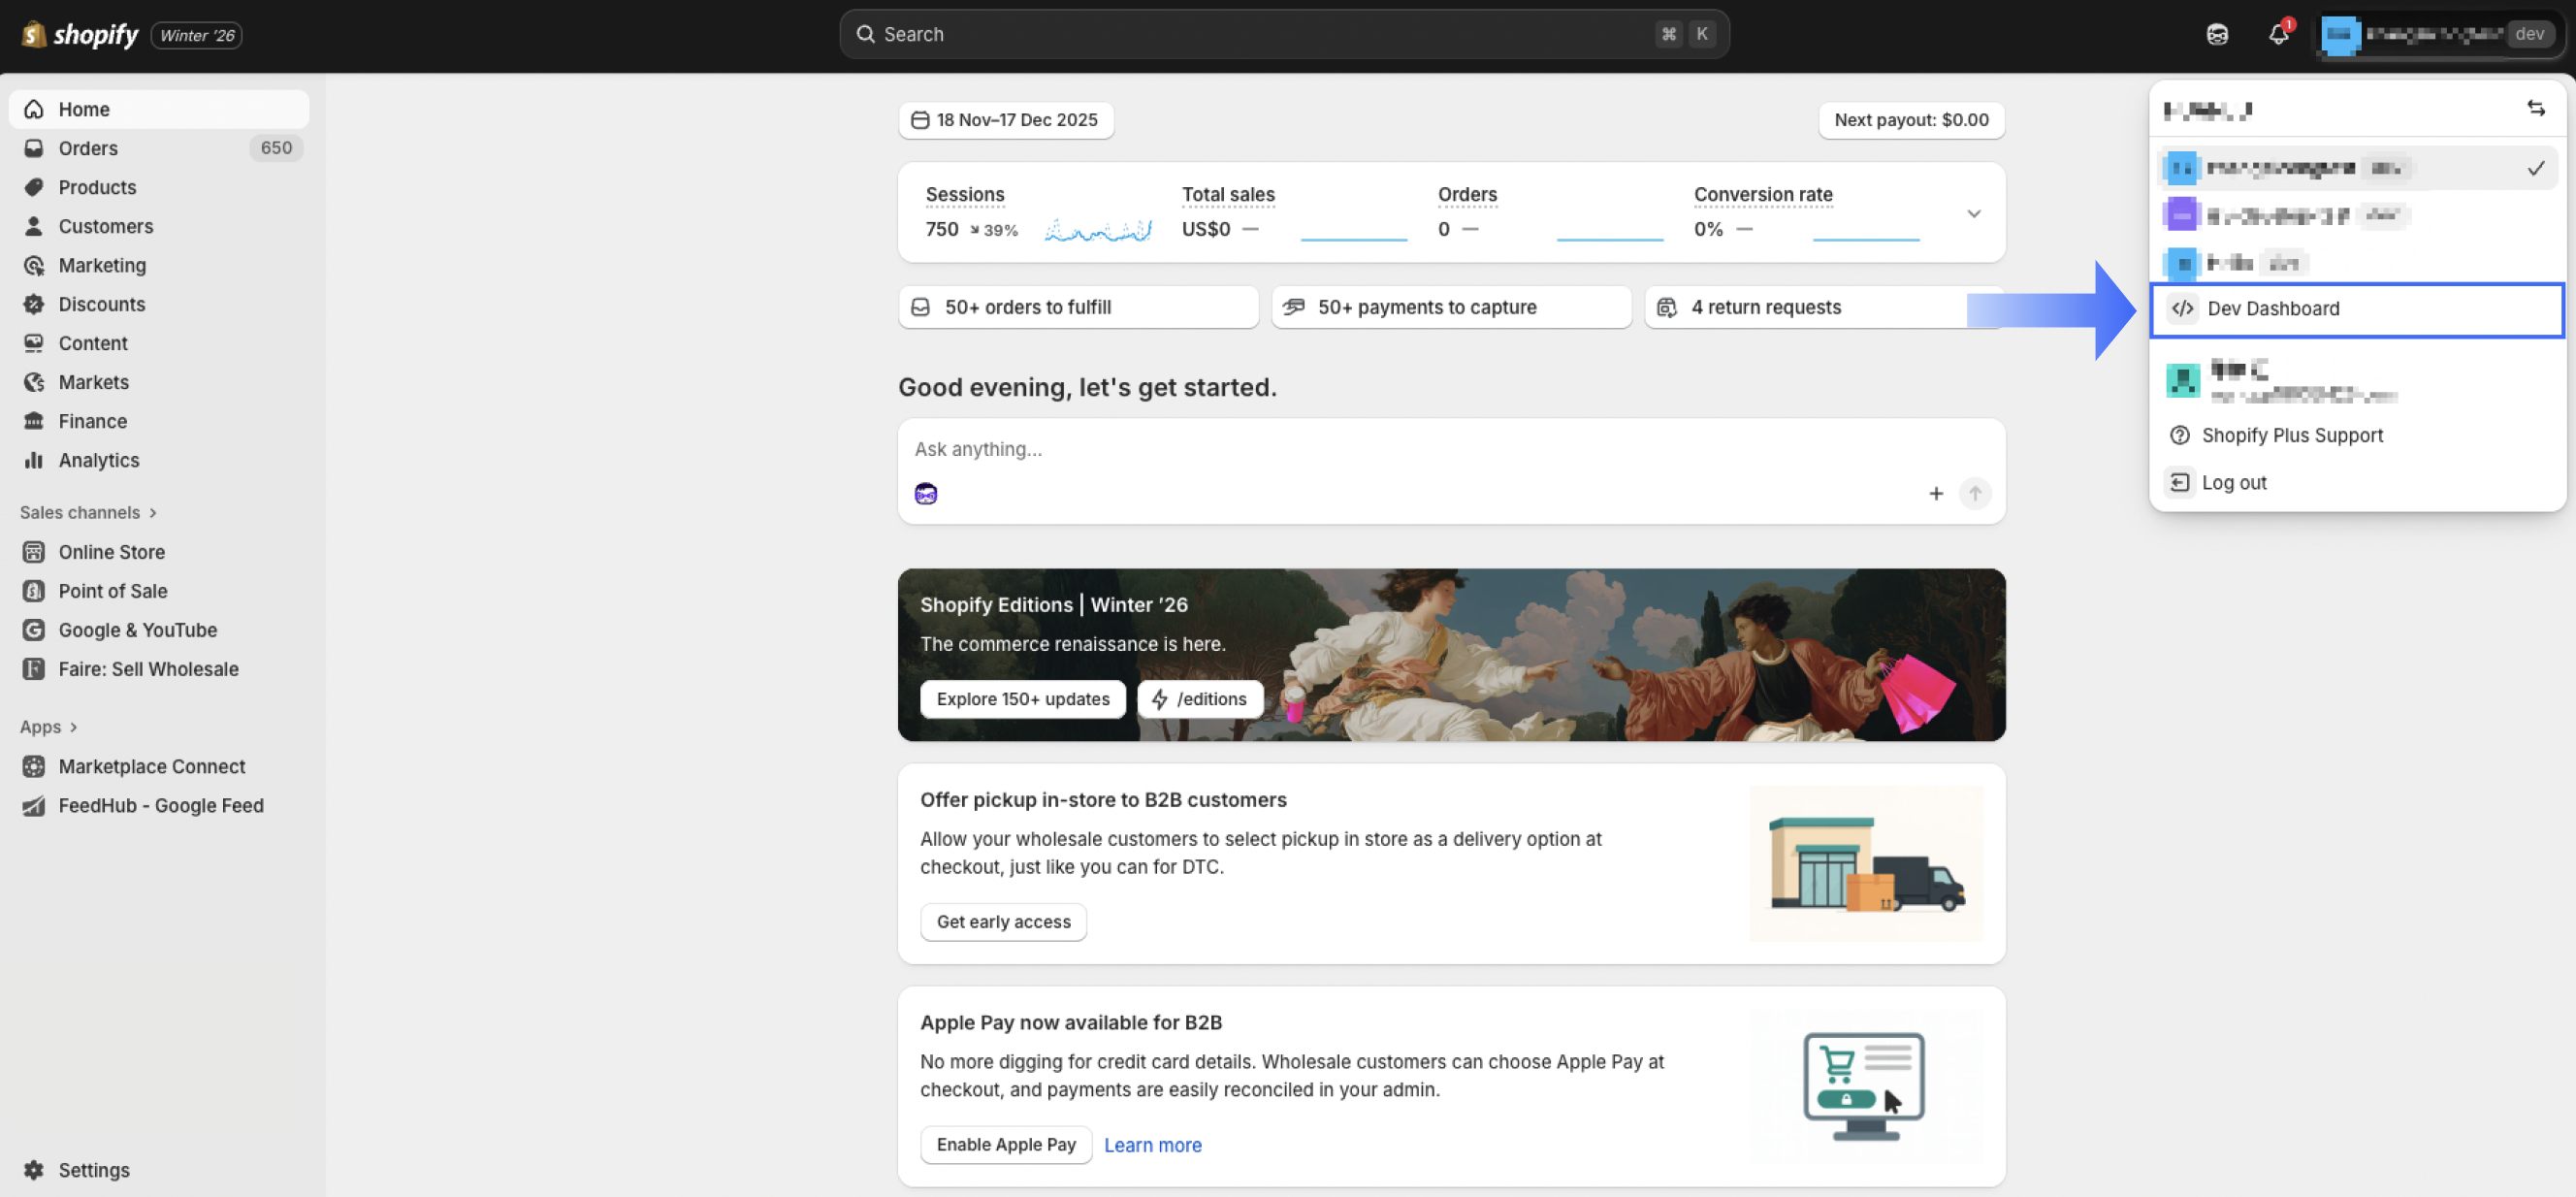Image resolution: width=2576 pixels, height=1197 pixels.
Task: Click the store switch arrows icon
Action: click(2535, 108)
